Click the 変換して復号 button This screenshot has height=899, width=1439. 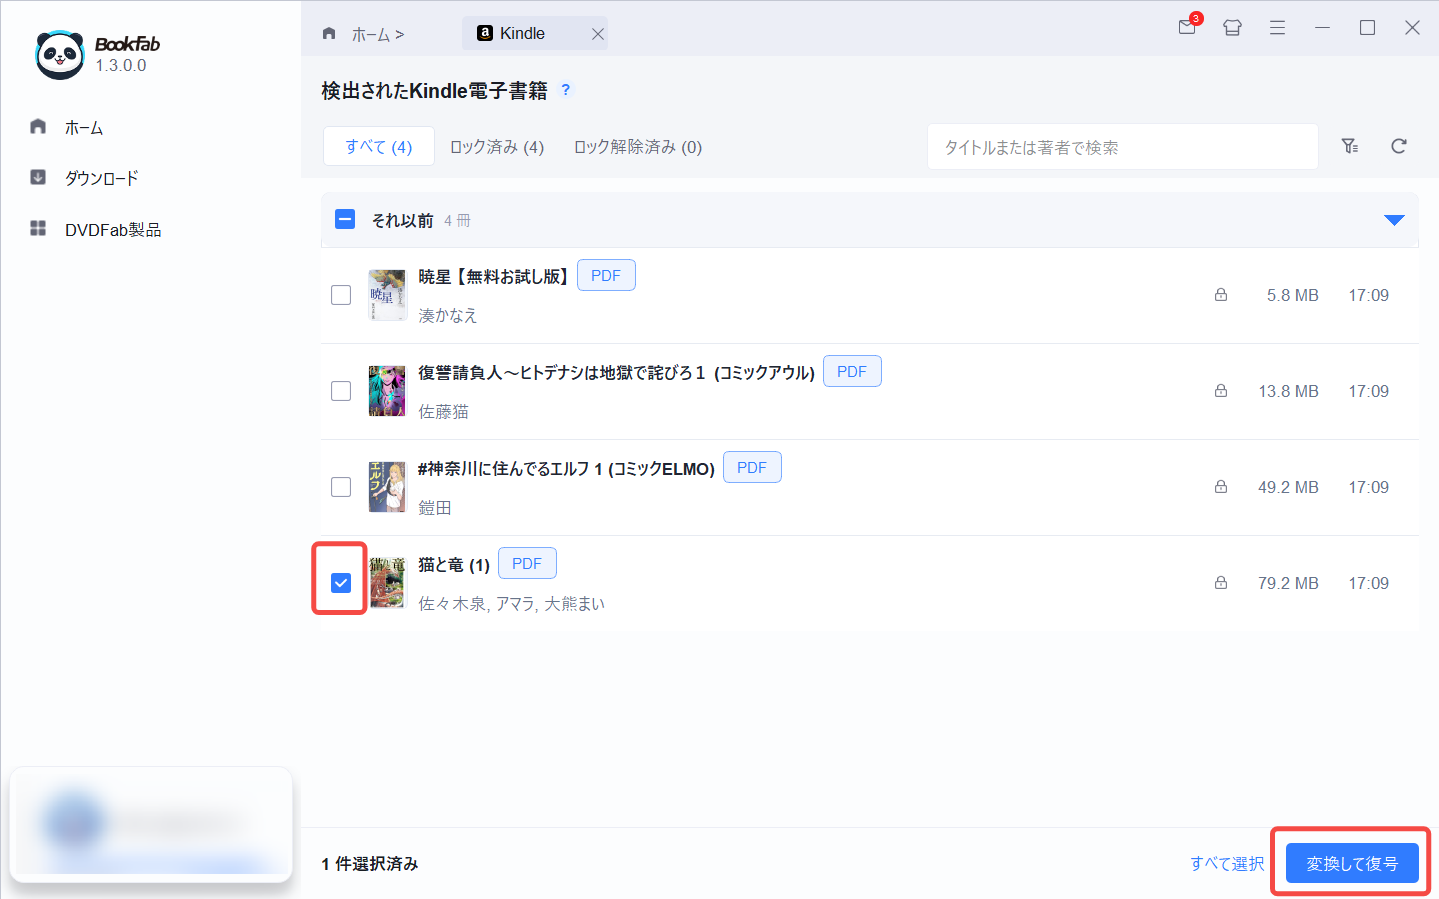[x=1352, y=863]
